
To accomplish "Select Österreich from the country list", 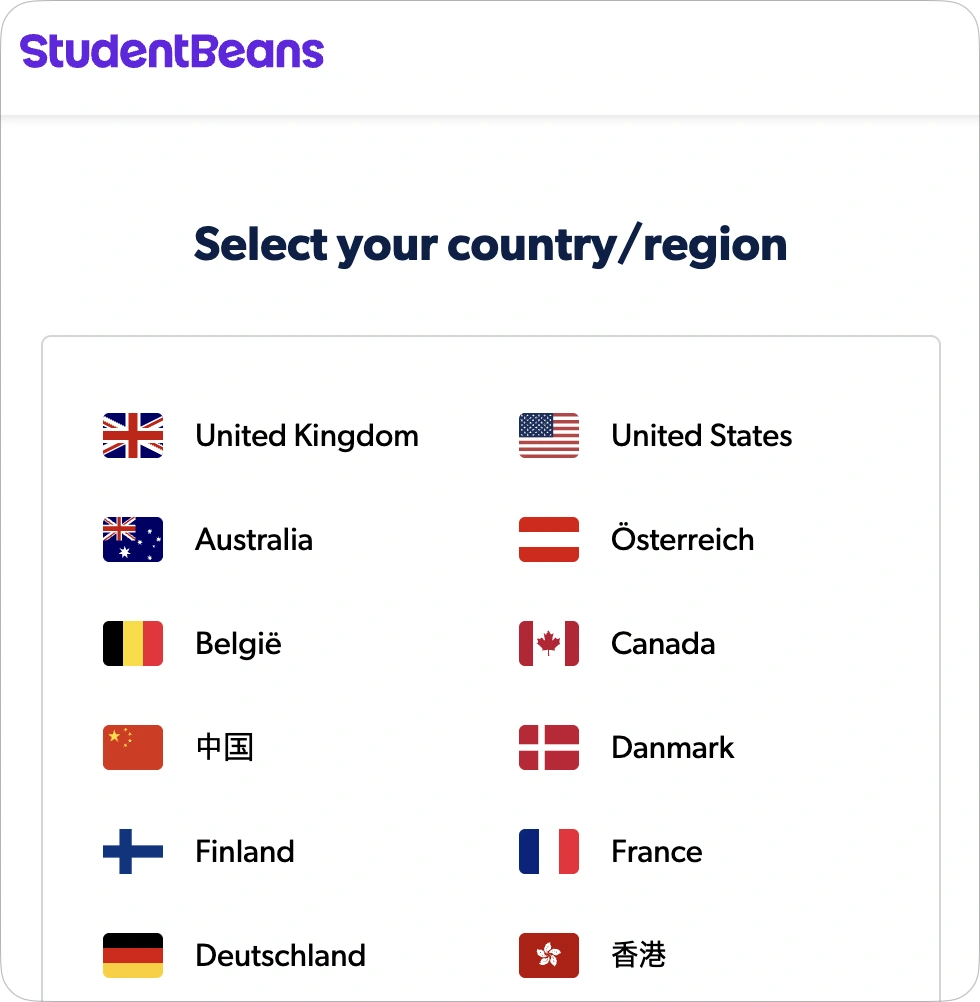I will point(682,540).
